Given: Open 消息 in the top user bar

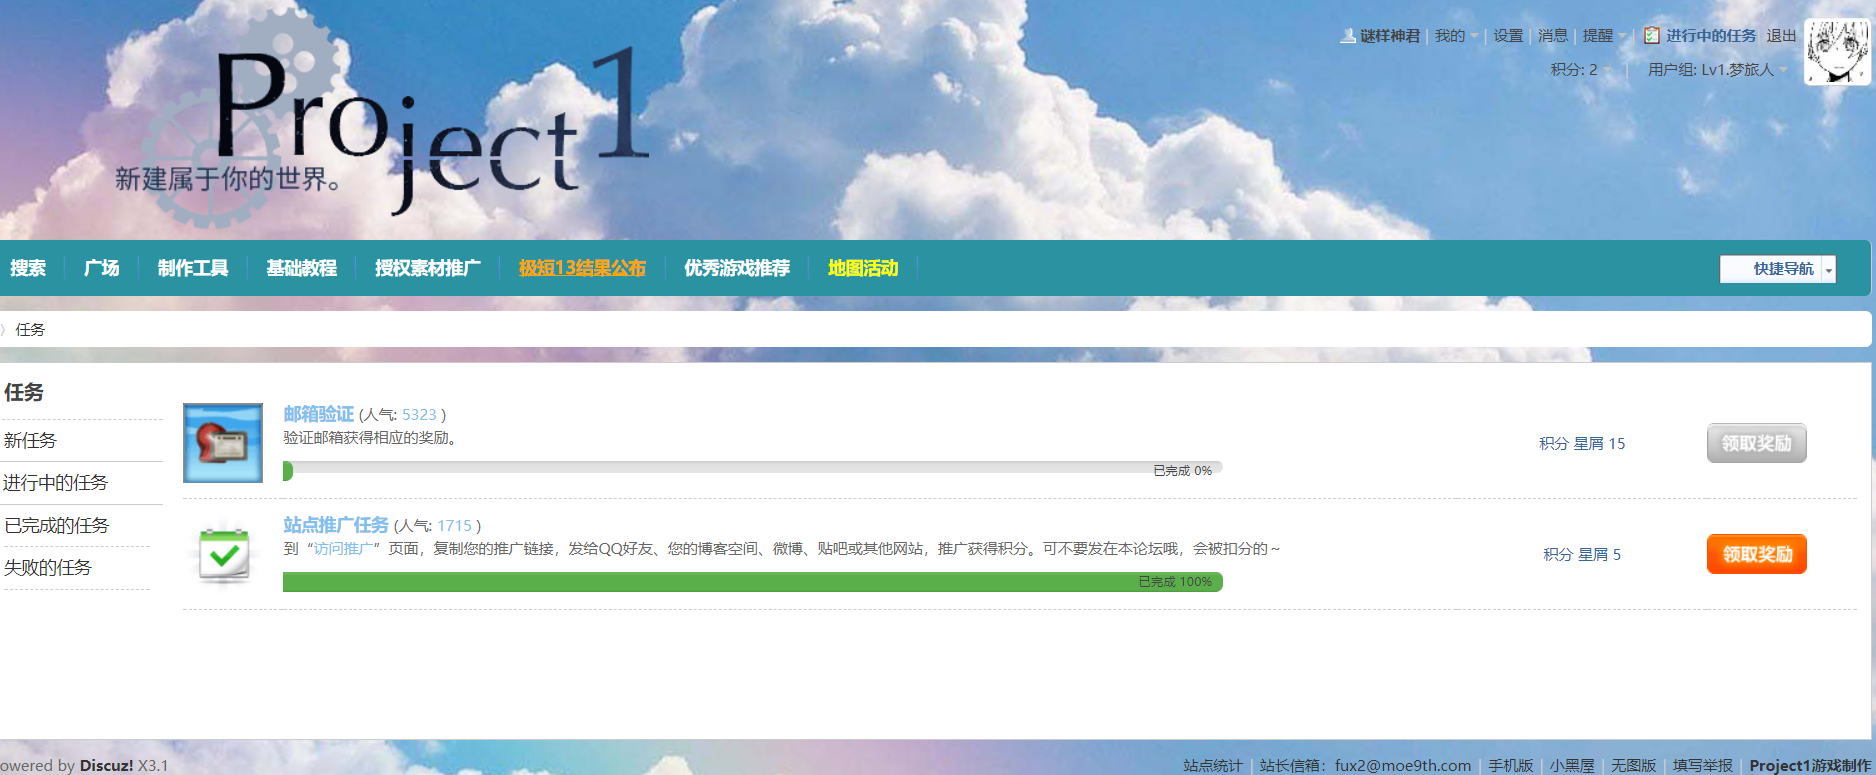Looking at the screenshot, I should 1553,36.
